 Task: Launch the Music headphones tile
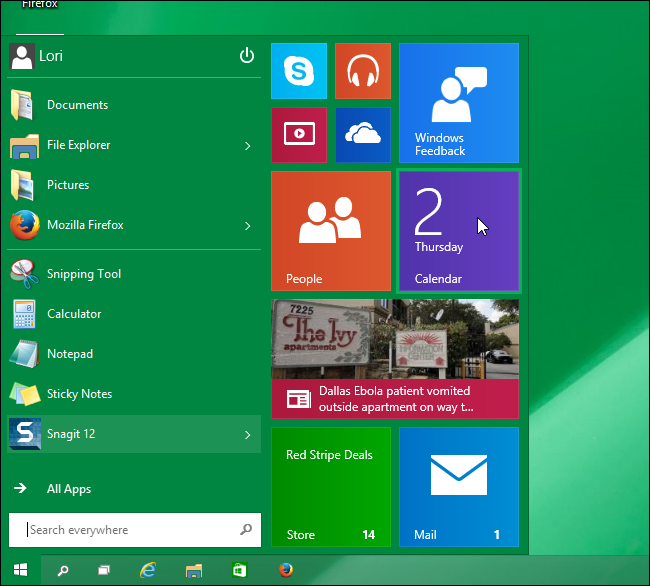tap(362, 71)
